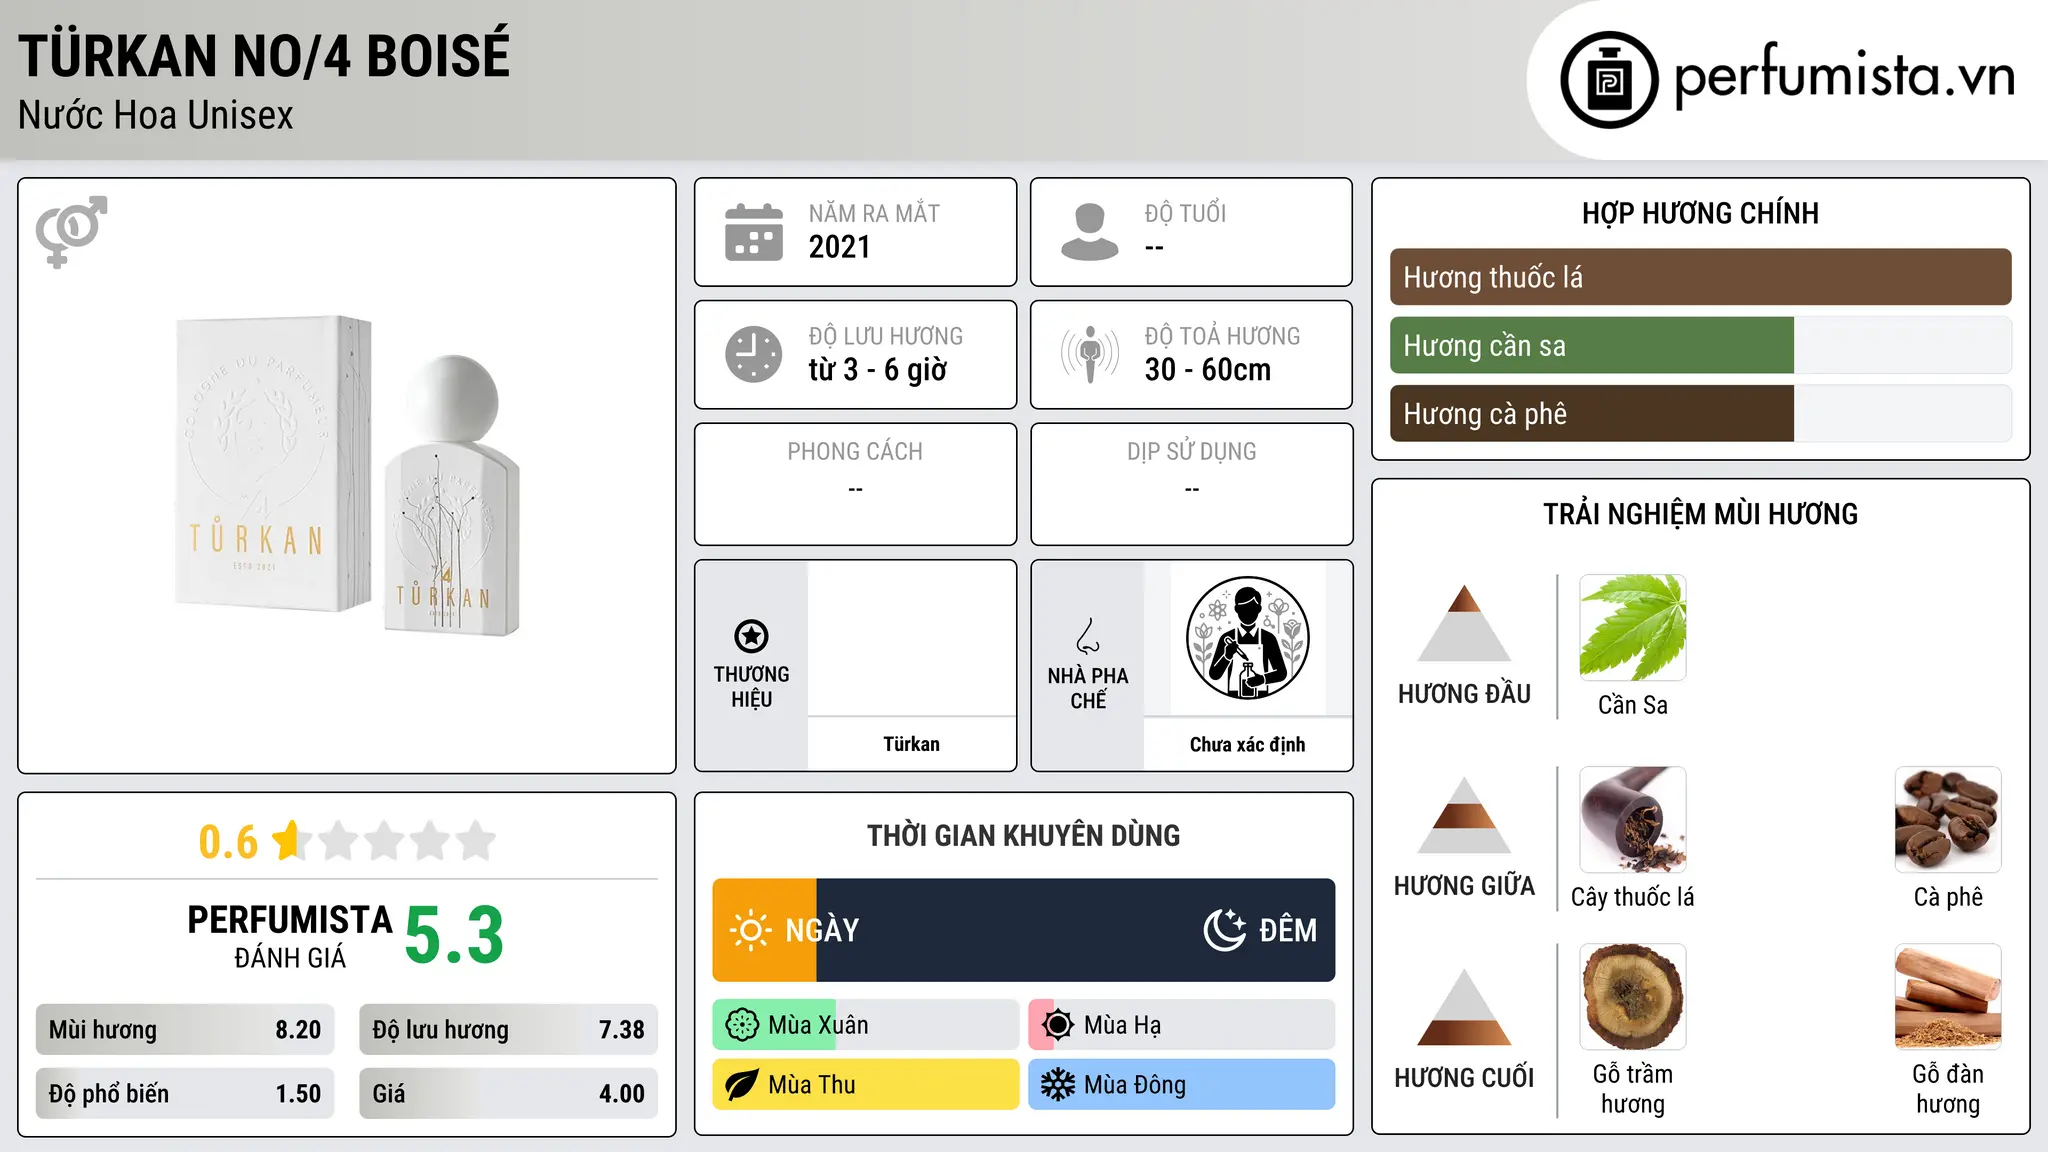Viewport: 2048px width, 1152px height.
Task: Click the launch year value 2021
Action: coord(839,247)
